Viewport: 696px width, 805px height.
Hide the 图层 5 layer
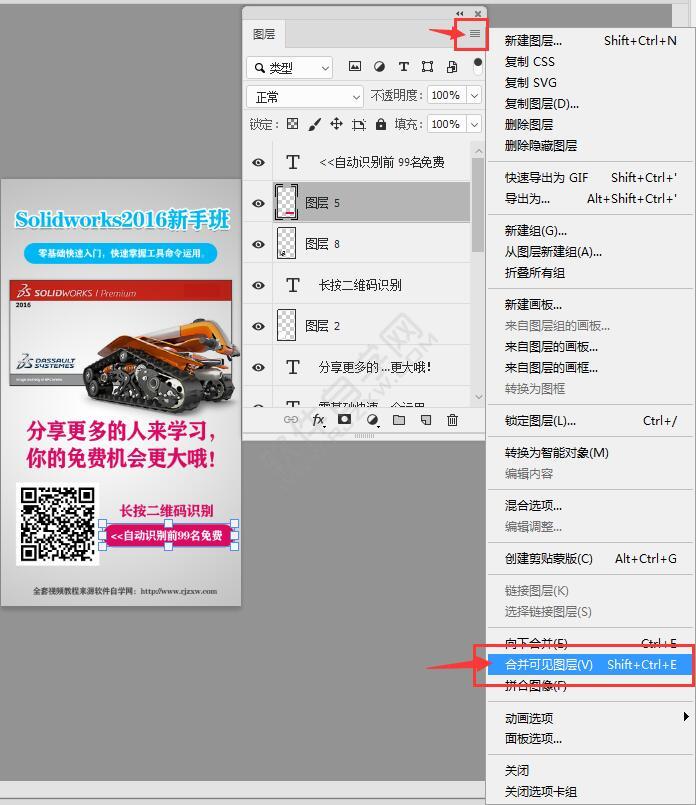(x=258, y=203)
